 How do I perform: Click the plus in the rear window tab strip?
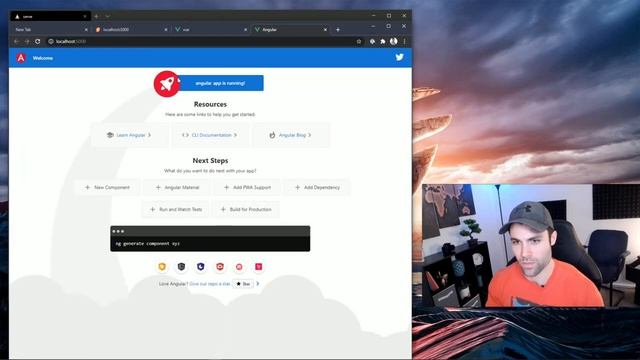click(96, 16)
